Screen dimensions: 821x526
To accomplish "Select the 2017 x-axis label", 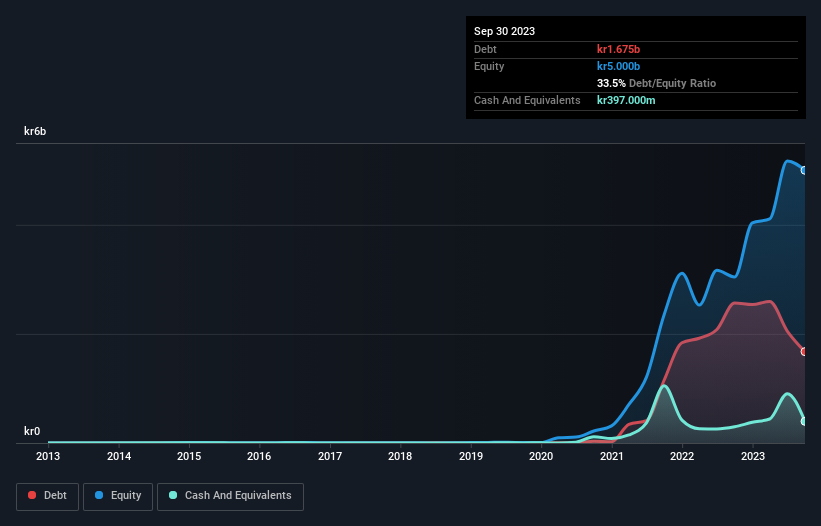I will pyautogui.click(x=330, y=456).
